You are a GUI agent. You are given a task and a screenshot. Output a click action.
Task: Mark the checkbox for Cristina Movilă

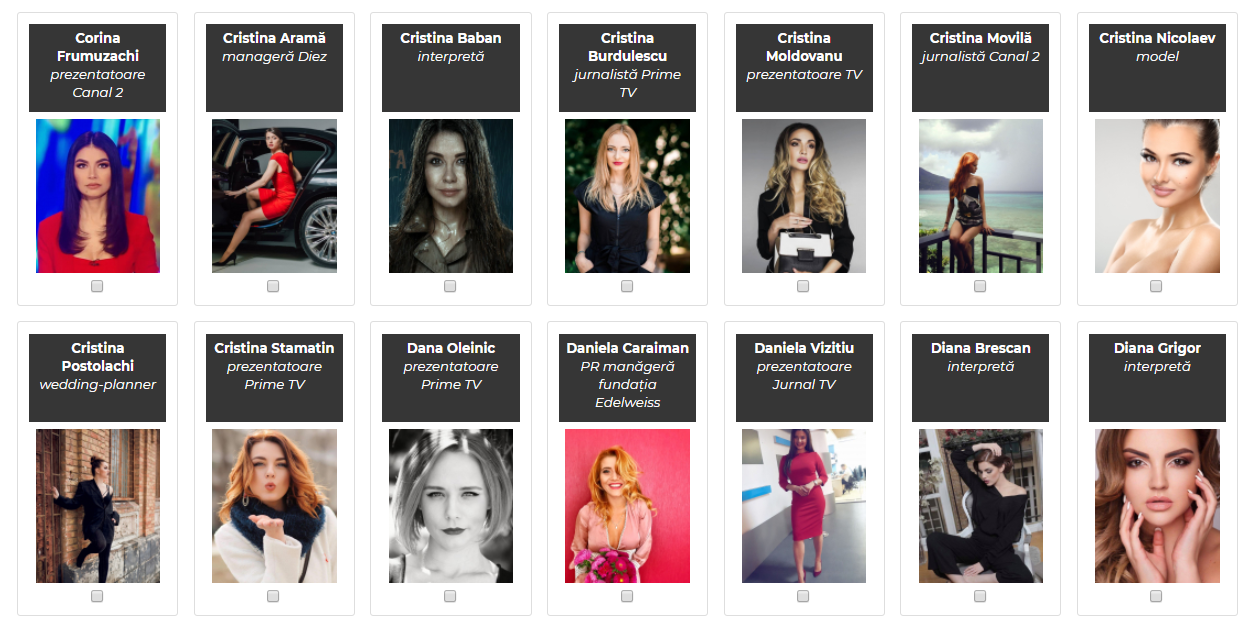pos(980,286)
